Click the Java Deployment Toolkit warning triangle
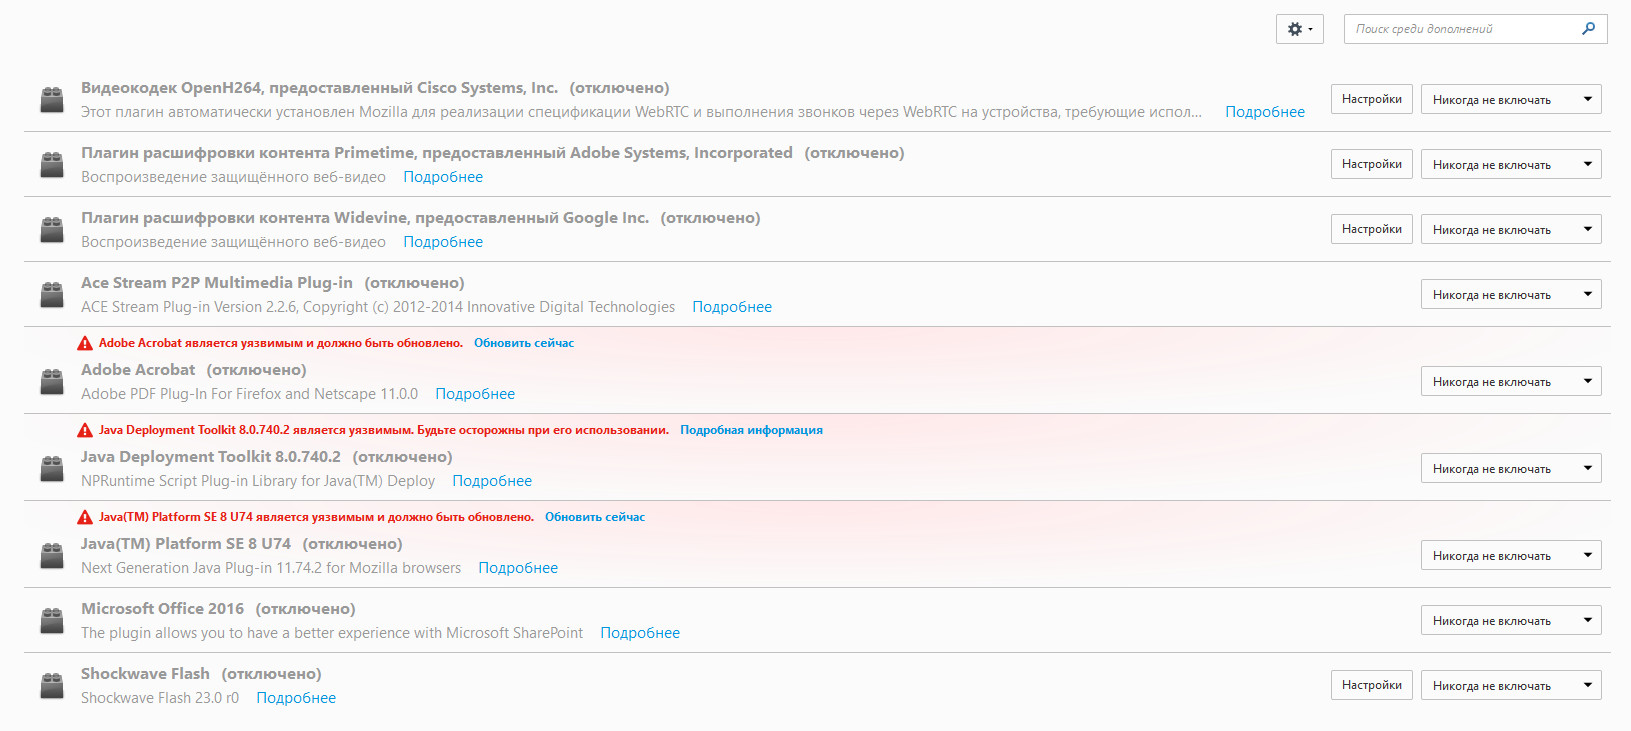Viewport: 1631px width, 731px height. pyautogui.click(x=85, y=430)
